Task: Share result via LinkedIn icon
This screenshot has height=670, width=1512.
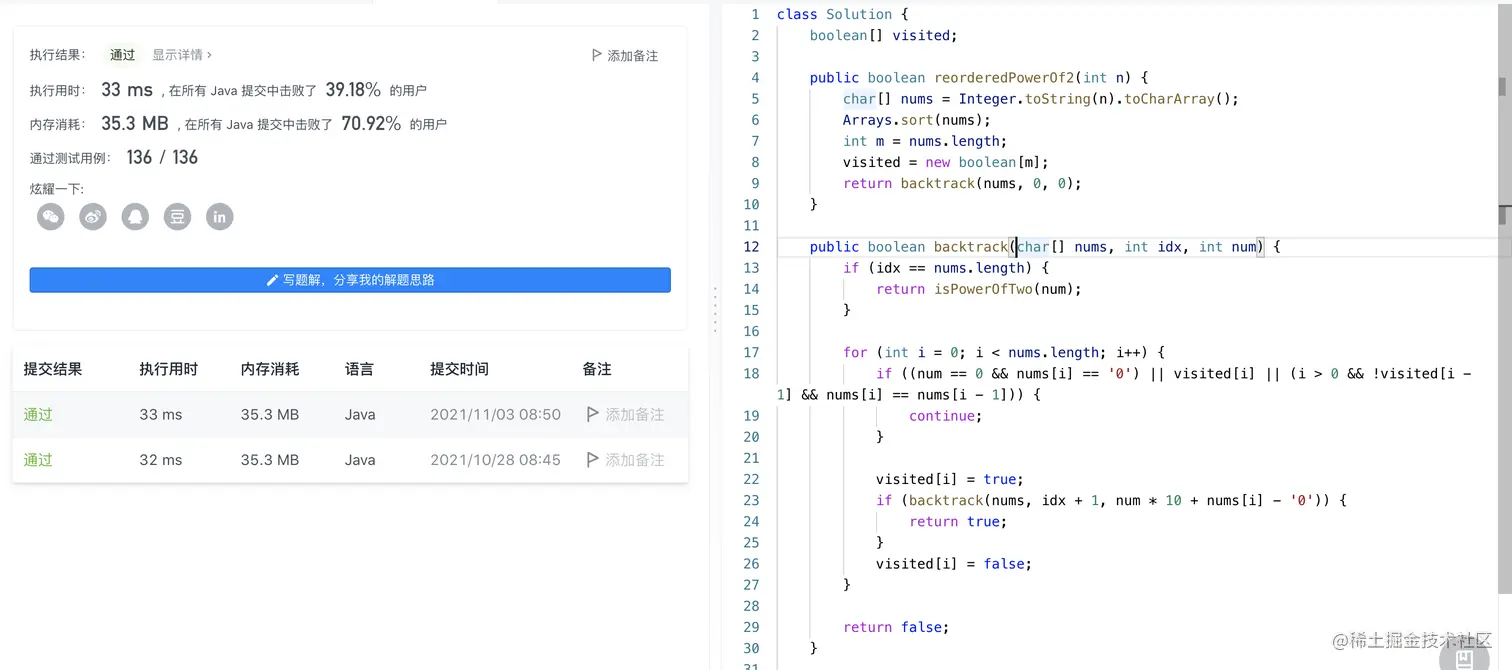Action: pos(220,216)
